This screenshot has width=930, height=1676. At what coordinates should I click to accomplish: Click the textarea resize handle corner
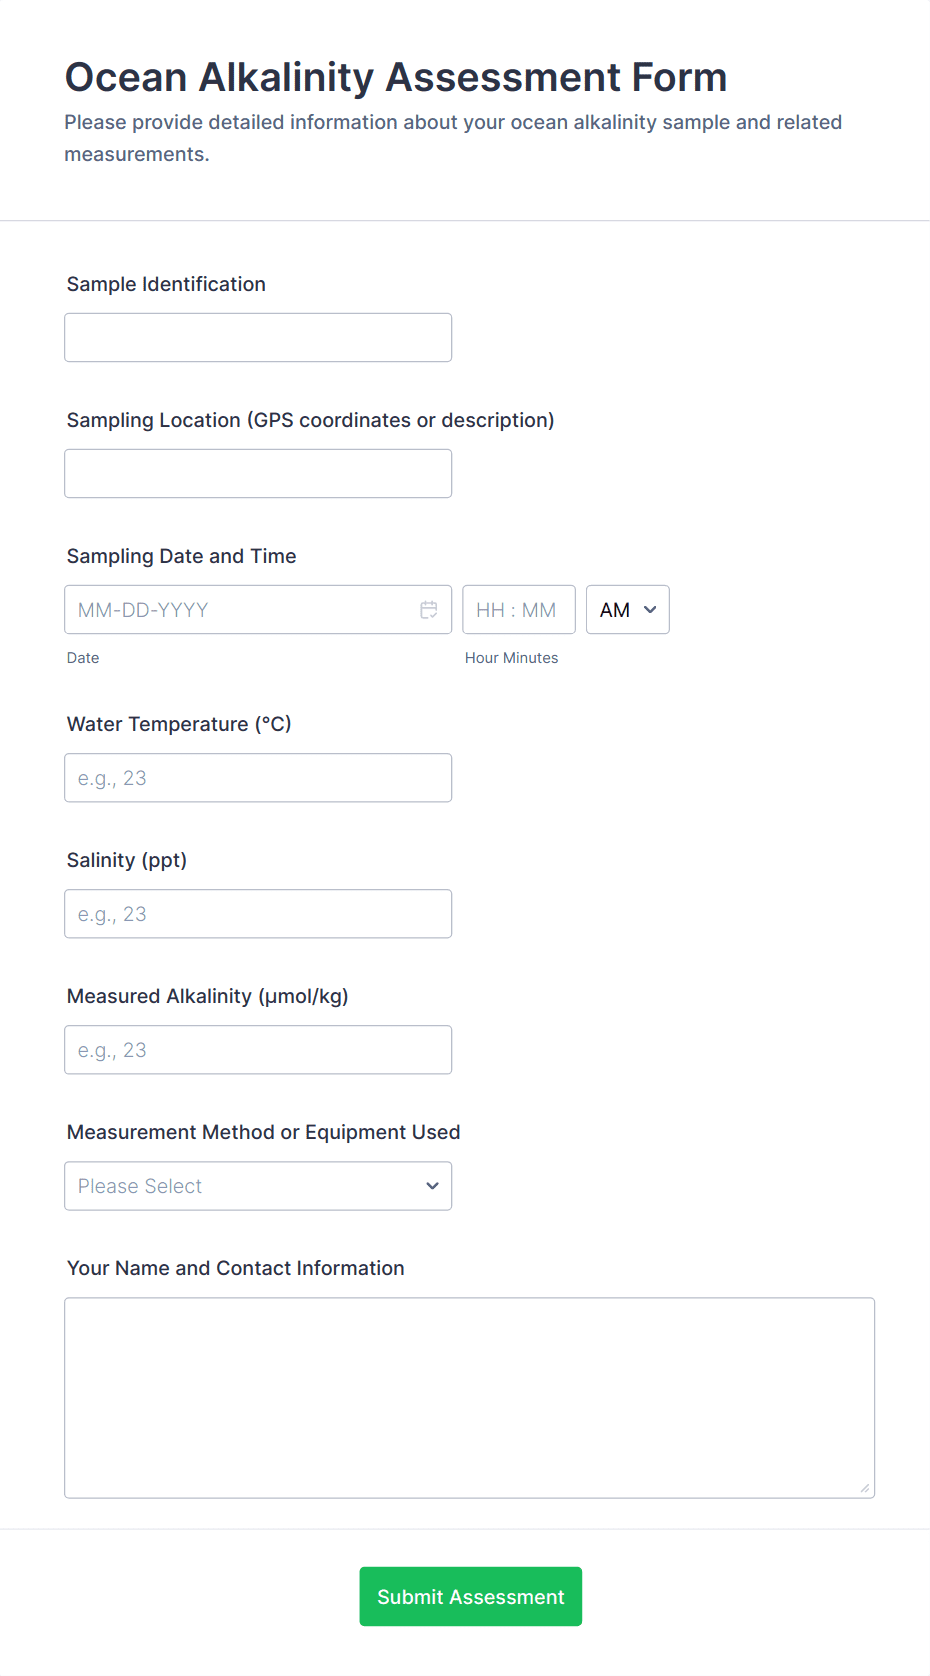click(x=864, y=1488)
